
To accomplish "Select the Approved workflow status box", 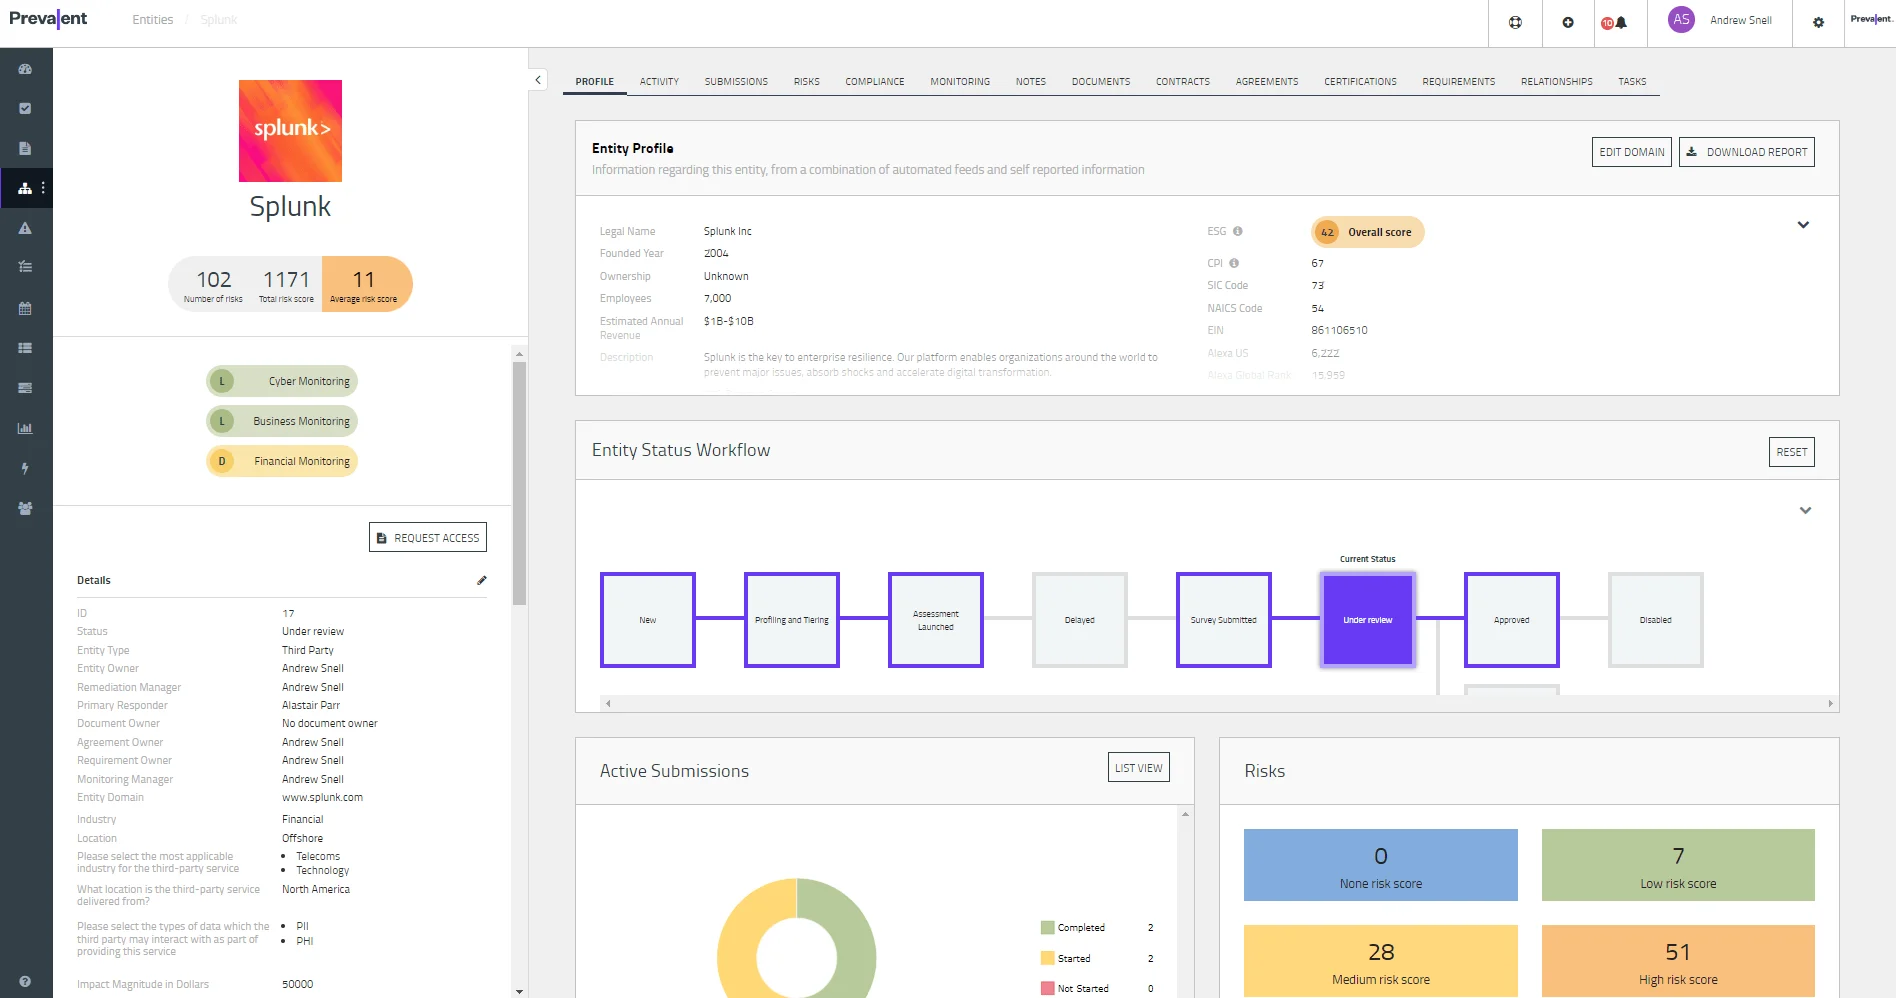I will pos(1512,620).
